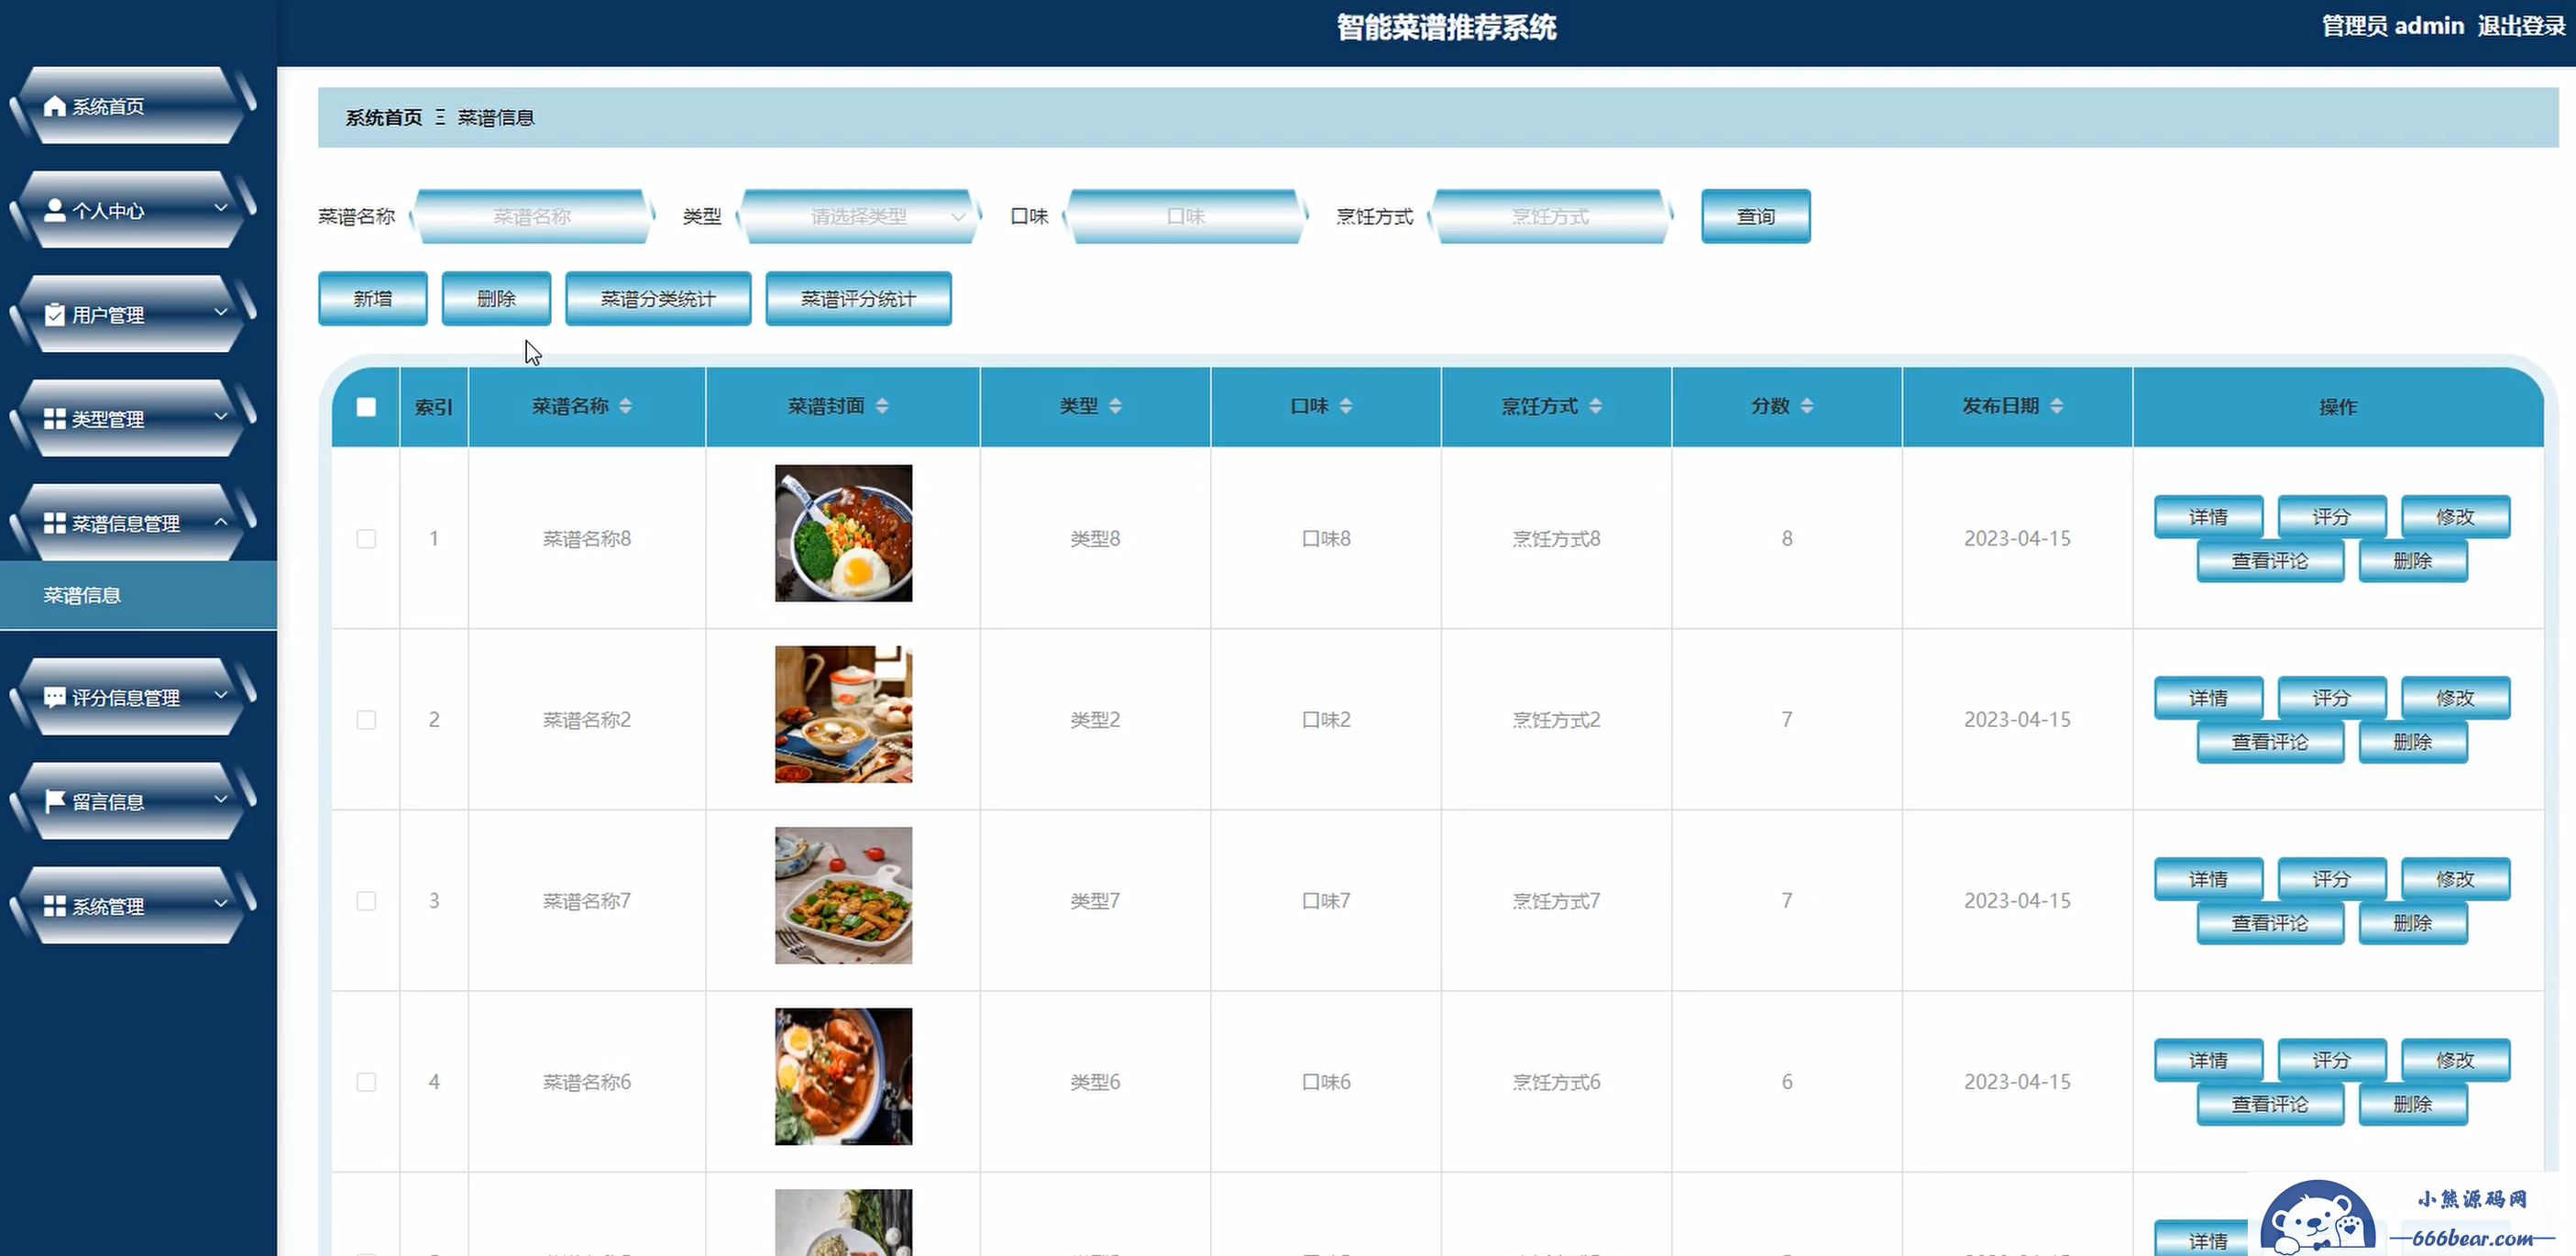The image size is (2576, 1256).
Task: Check the row for 菜谱名称8
Action: point(366,539)
